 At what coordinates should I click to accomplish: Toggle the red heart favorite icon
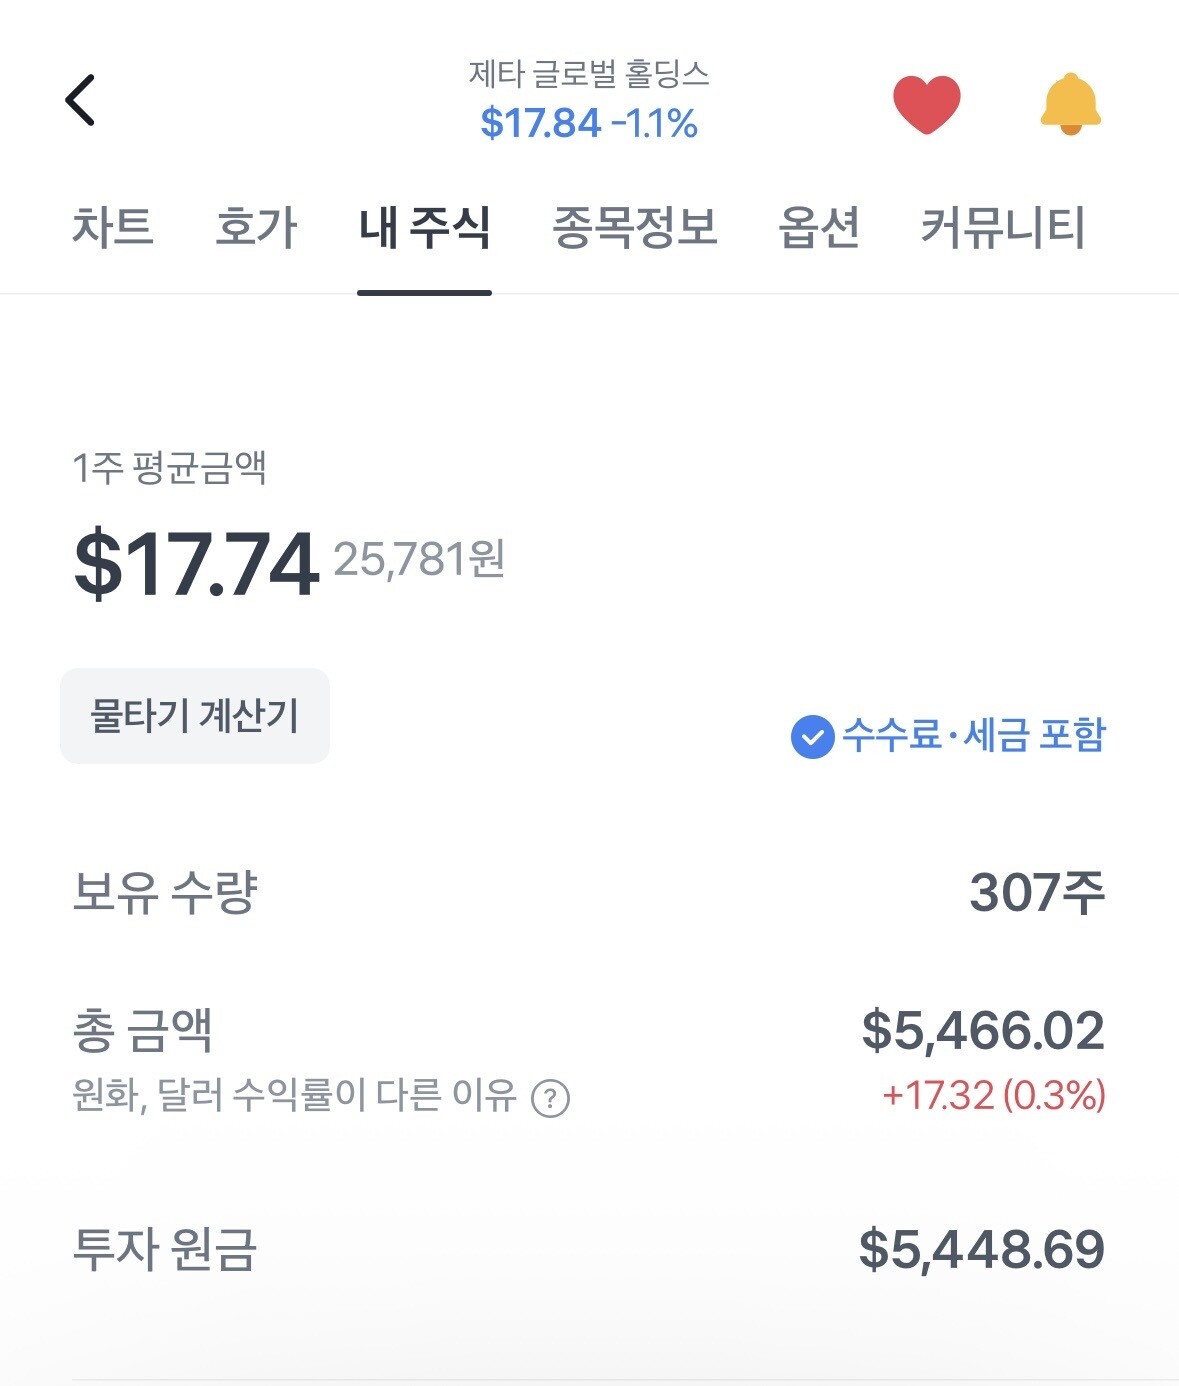point(926,103)
